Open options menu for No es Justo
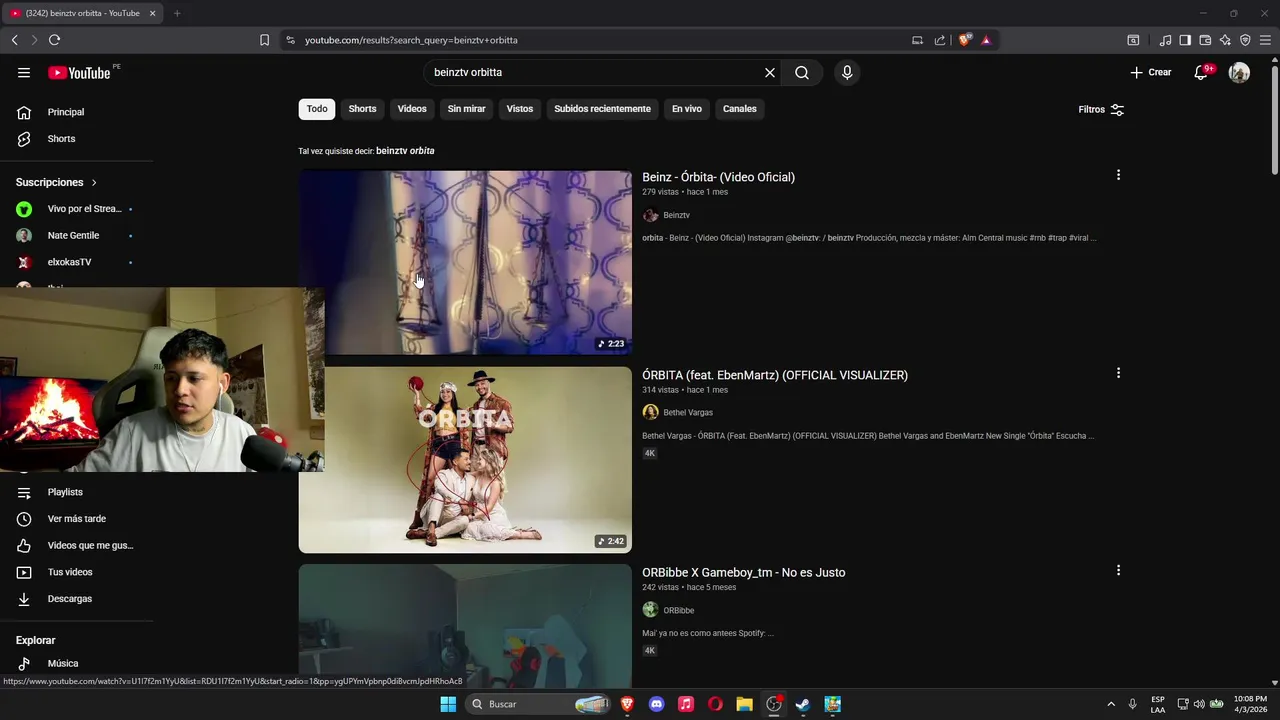This screenshot has width=1280, height=720. 1118,570
